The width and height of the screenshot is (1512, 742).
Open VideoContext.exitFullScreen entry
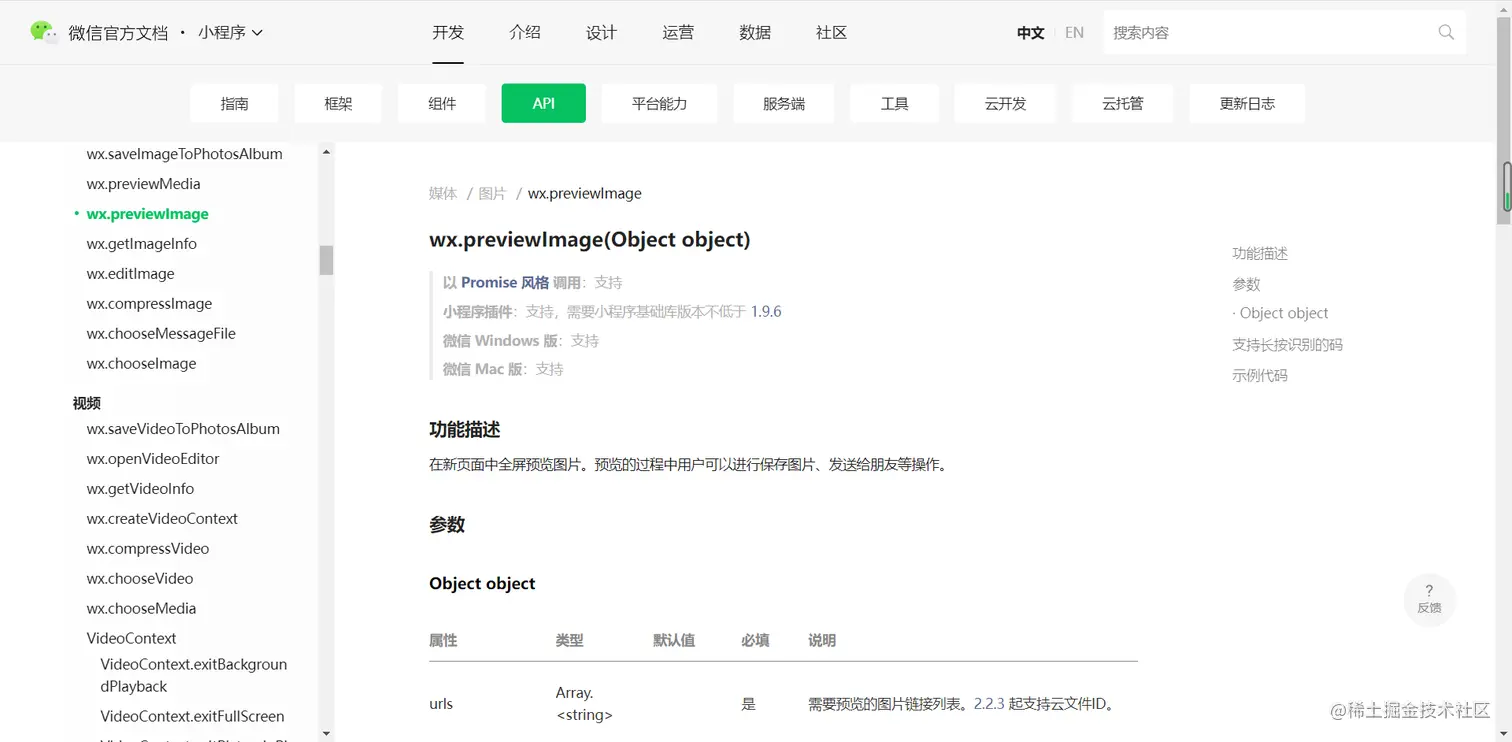point(192,716)
